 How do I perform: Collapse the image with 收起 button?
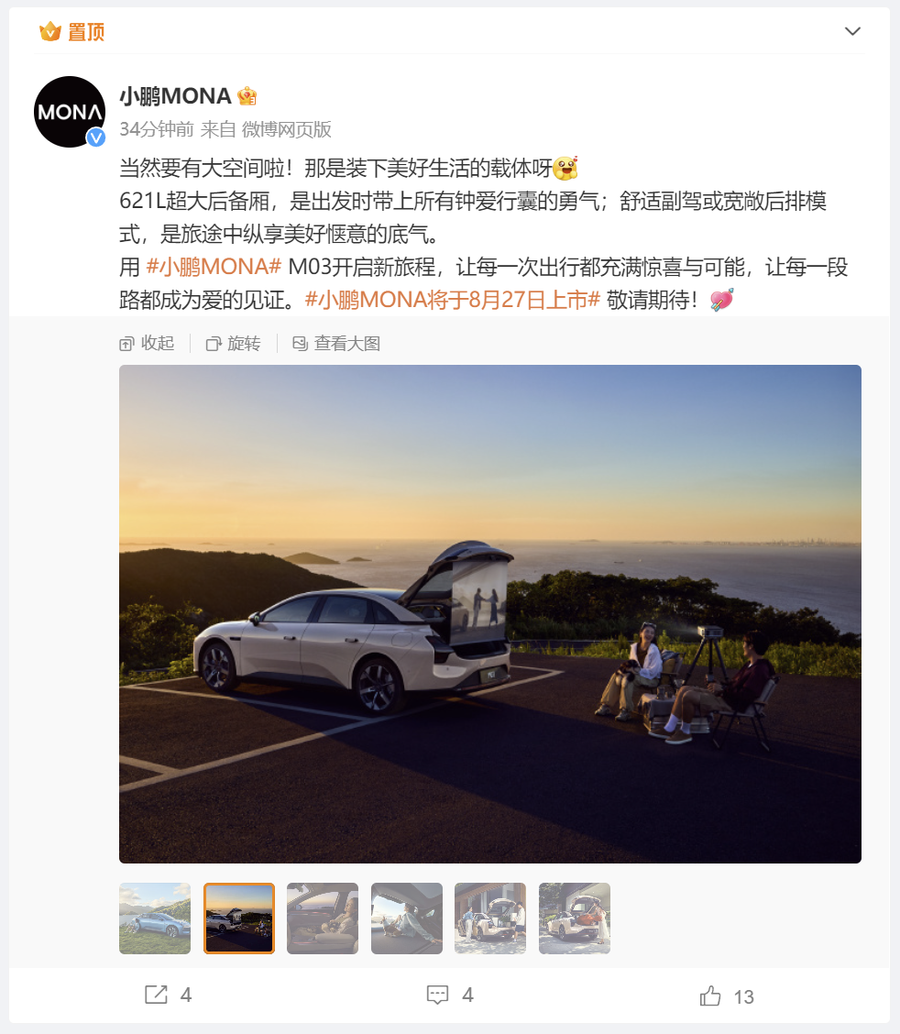(147, 344)
